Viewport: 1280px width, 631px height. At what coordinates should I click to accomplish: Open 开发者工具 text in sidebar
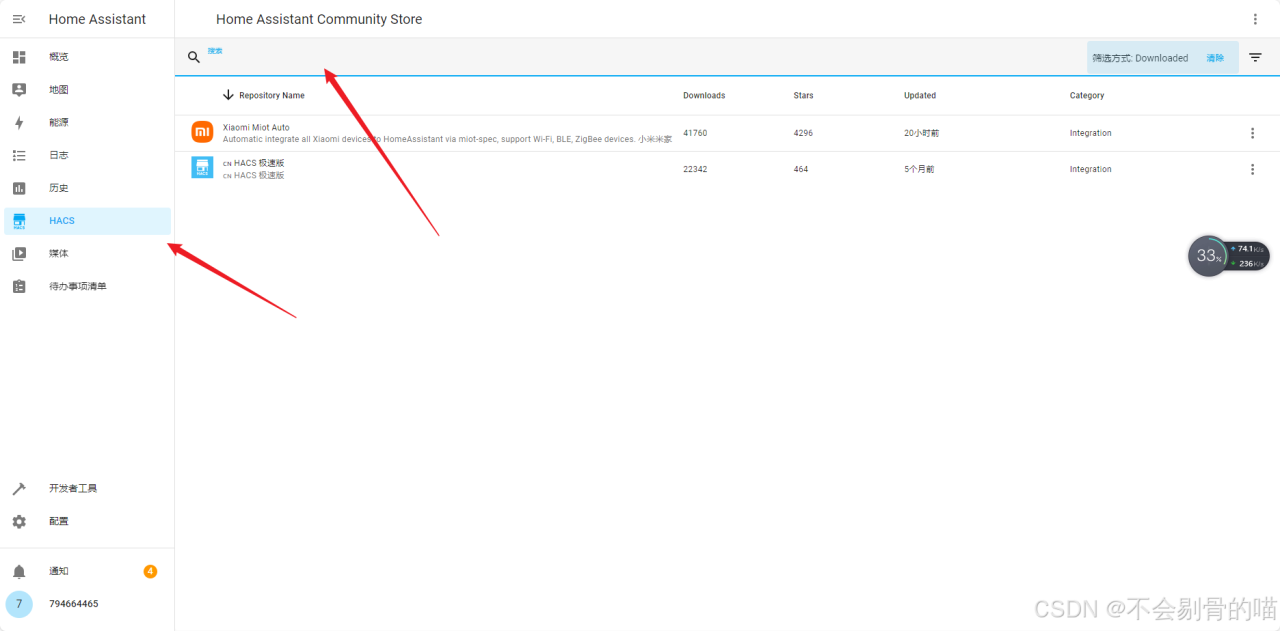click(x=73, y=489)
